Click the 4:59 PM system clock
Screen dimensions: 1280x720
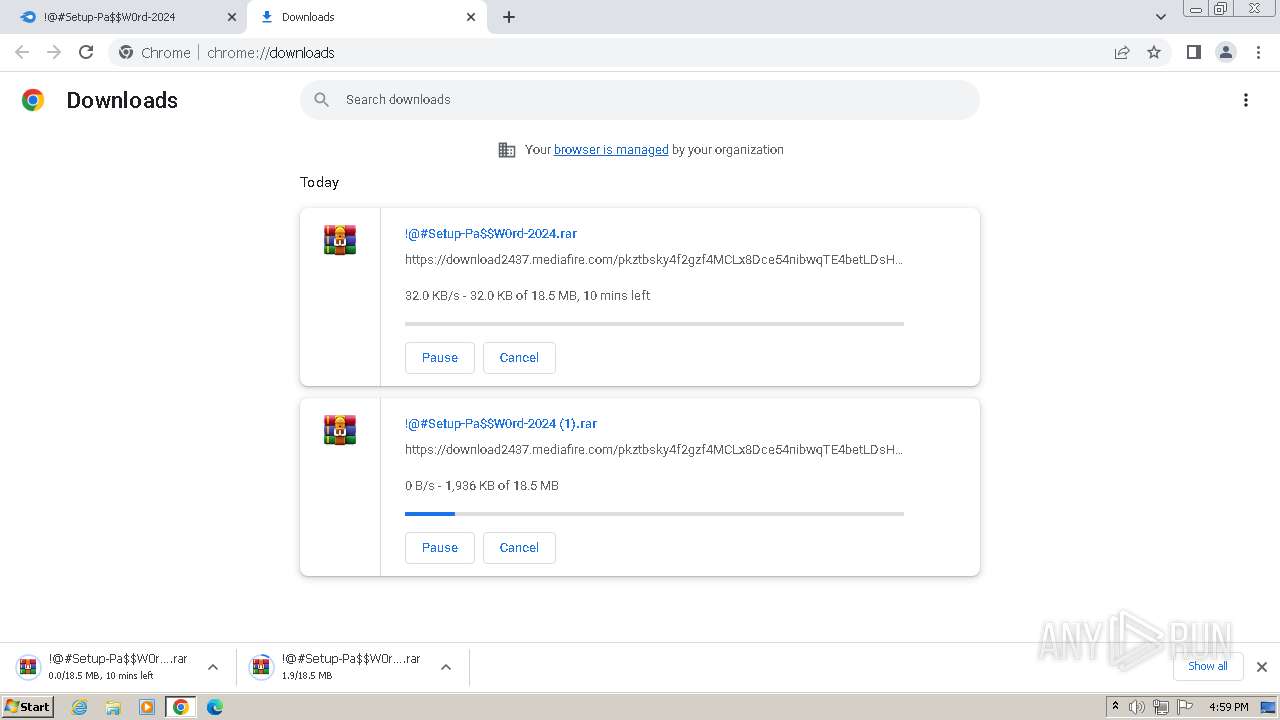1229,707
